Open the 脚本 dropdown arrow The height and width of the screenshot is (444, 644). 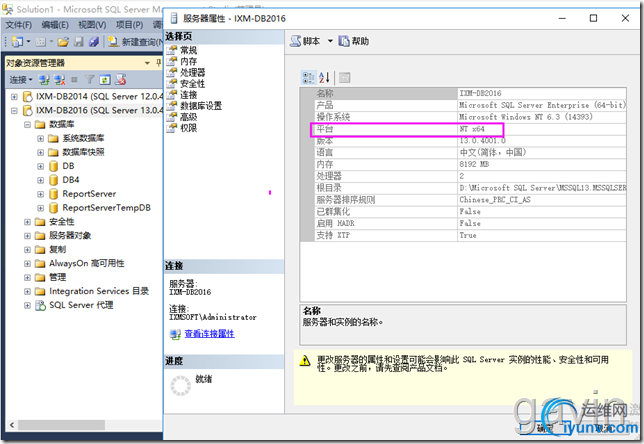pos(330,41)
